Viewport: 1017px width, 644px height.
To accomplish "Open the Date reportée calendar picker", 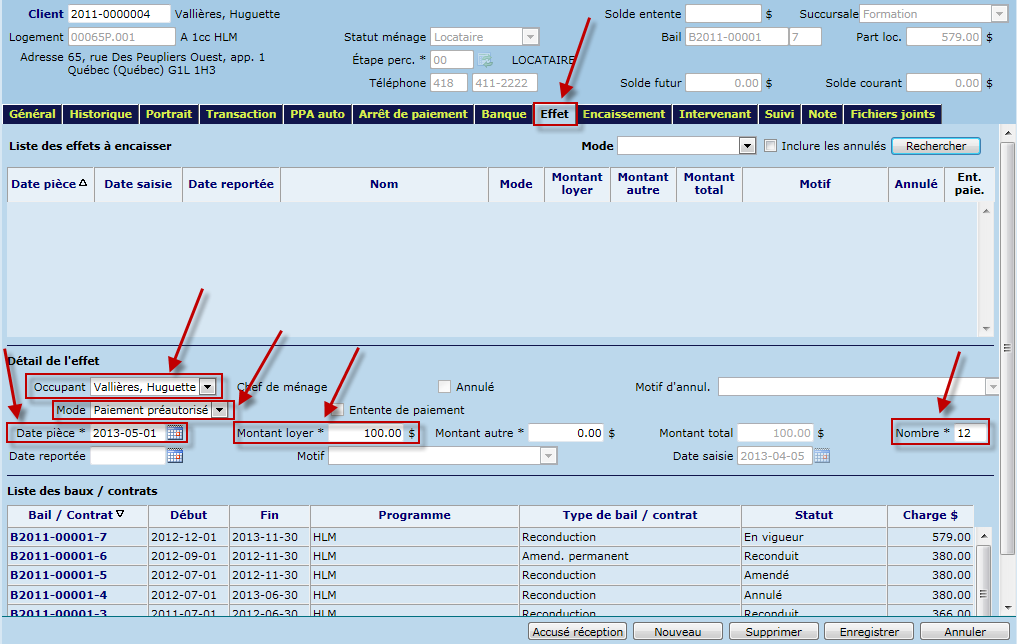I will click(x=175, y=456).
